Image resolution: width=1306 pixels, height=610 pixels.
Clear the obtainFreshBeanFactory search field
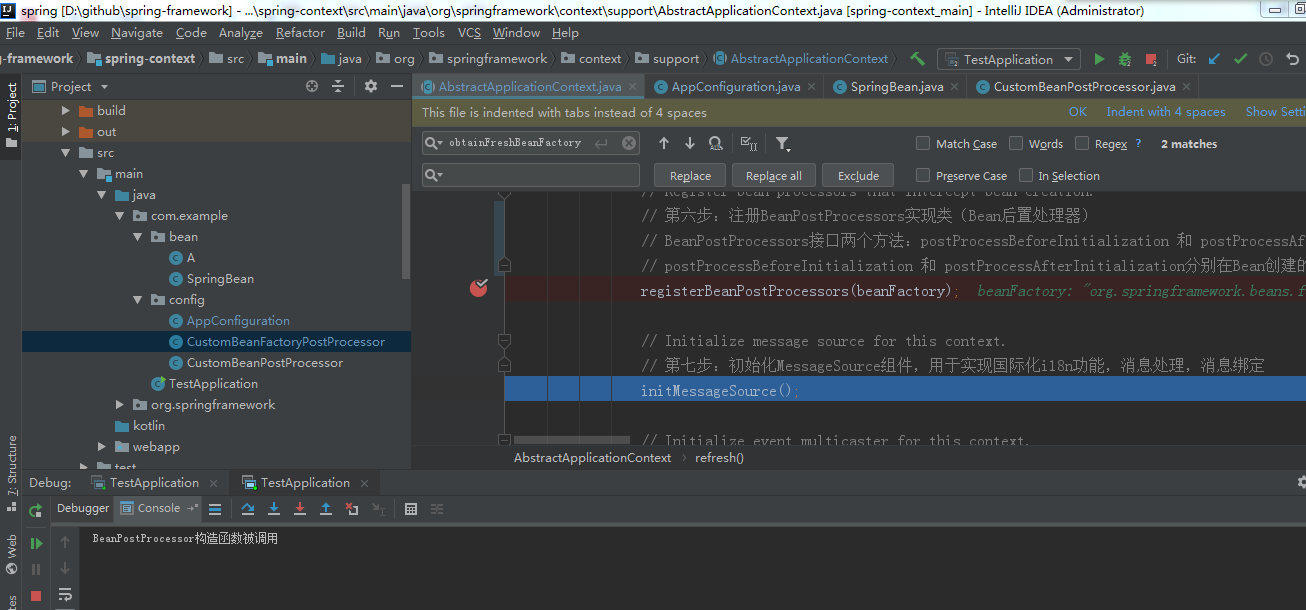click(629, 143)
